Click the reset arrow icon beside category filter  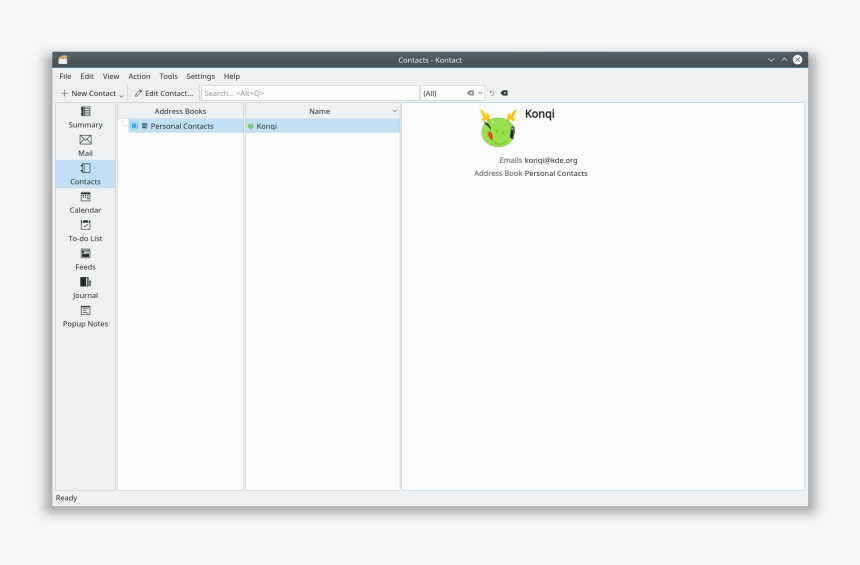tap(491, 93)
